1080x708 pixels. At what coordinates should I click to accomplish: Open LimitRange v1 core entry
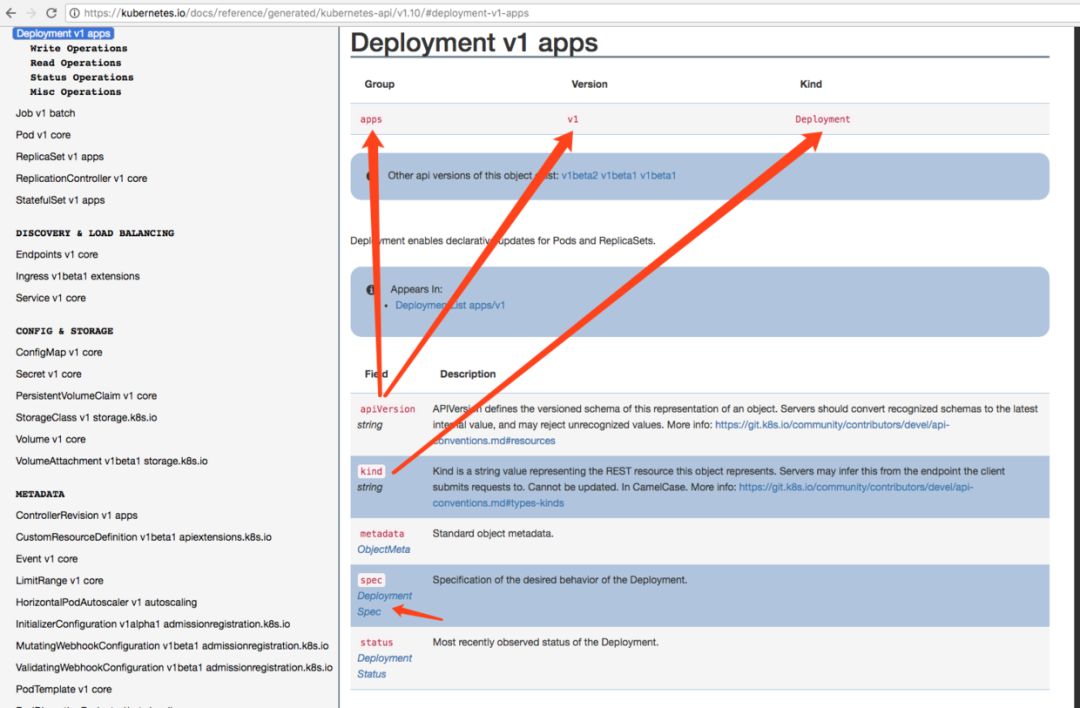60,581
